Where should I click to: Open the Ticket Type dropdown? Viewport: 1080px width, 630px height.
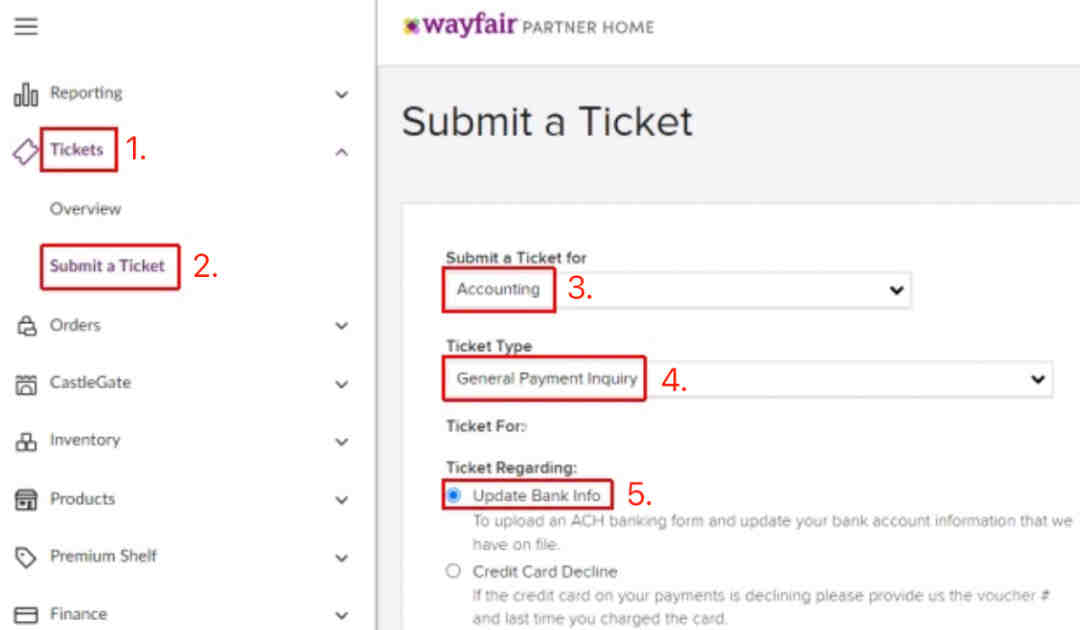pyautogui.click(x=748, y=379)
